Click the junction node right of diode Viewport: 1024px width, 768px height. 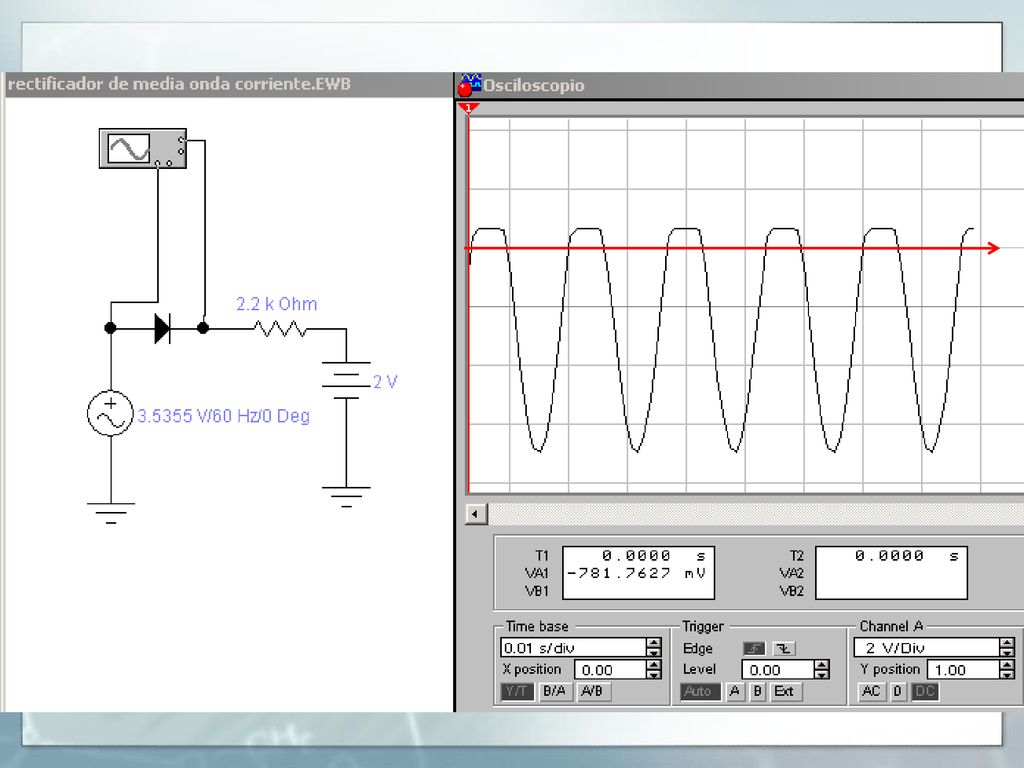(203, 328)
